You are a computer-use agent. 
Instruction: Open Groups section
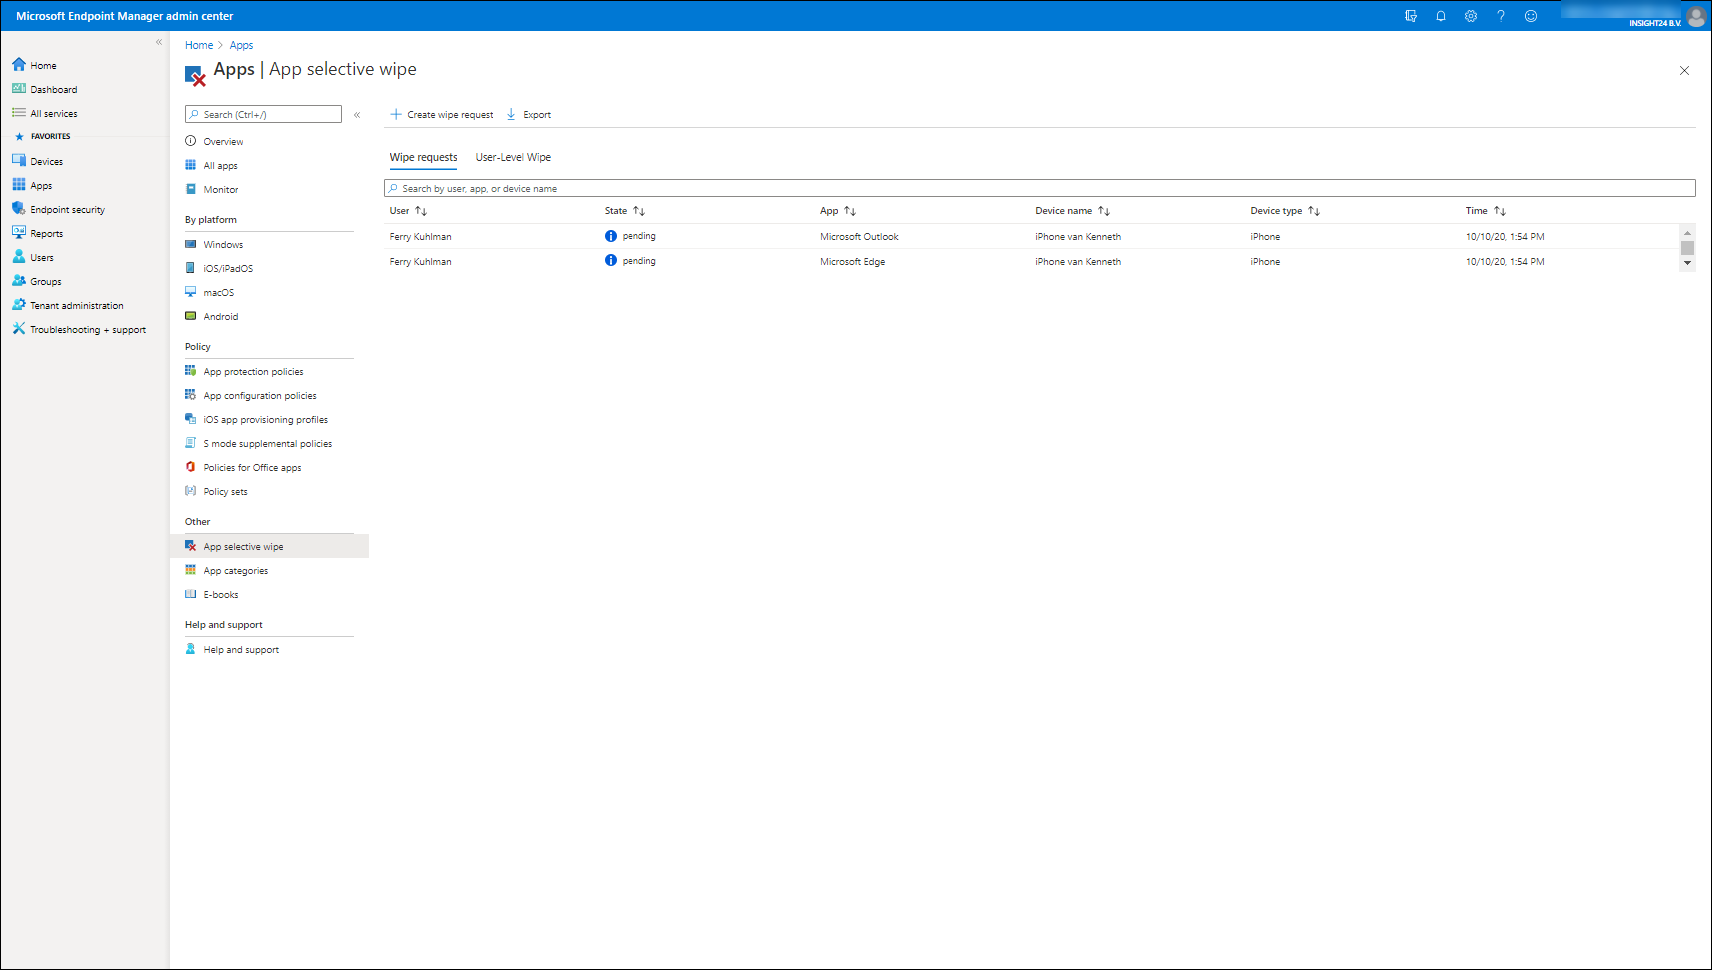click(x=45, y=281)
